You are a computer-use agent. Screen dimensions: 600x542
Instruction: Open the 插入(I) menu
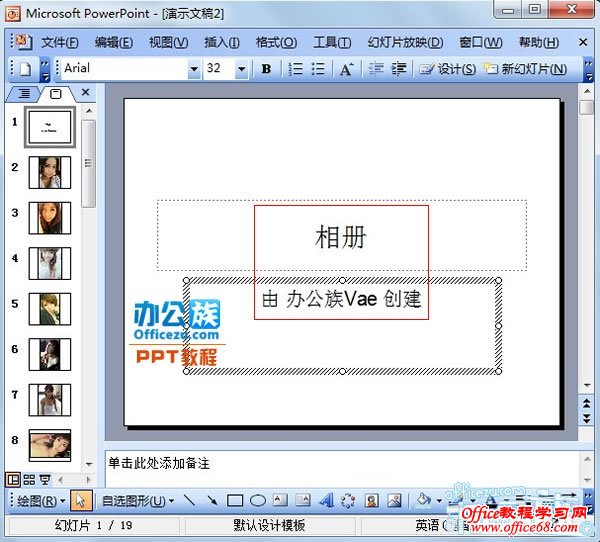[222, 42]
